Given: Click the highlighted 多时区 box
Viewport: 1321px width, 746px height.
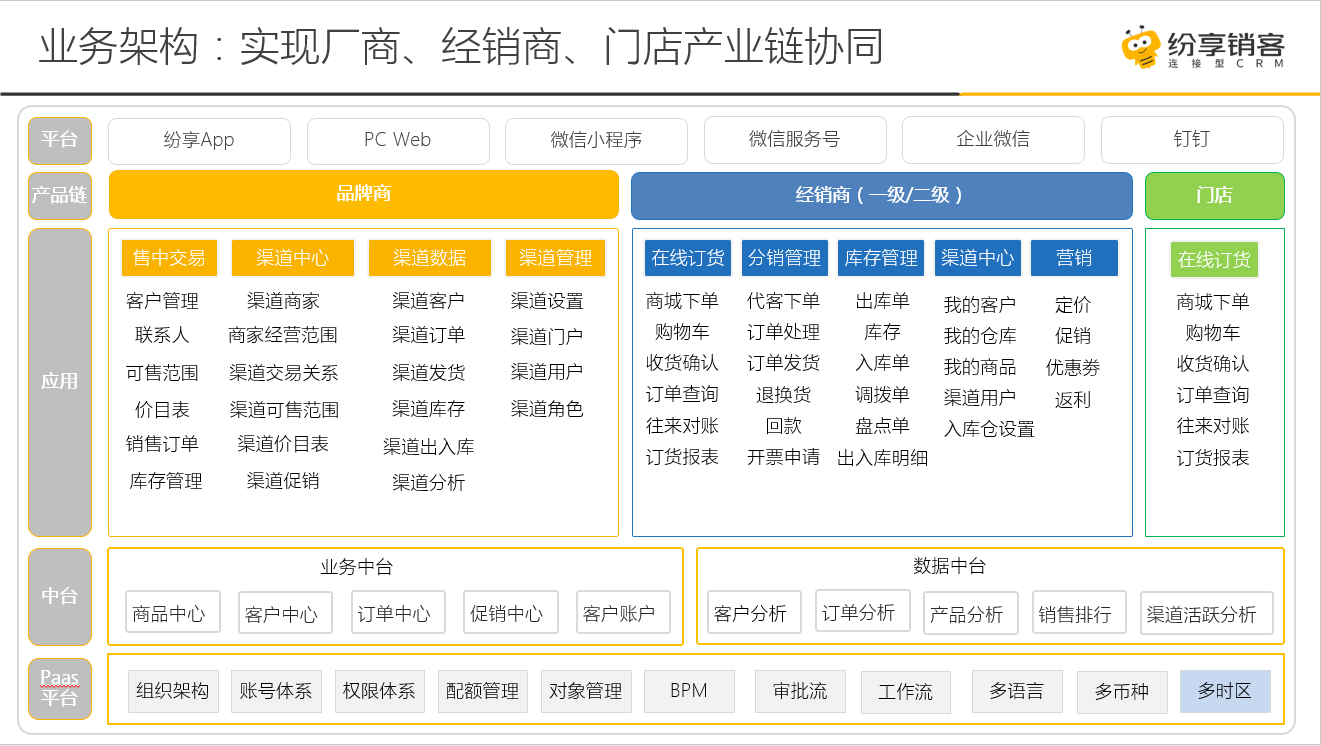Looking at the screenshot, I should click(x=1225, y=691).
